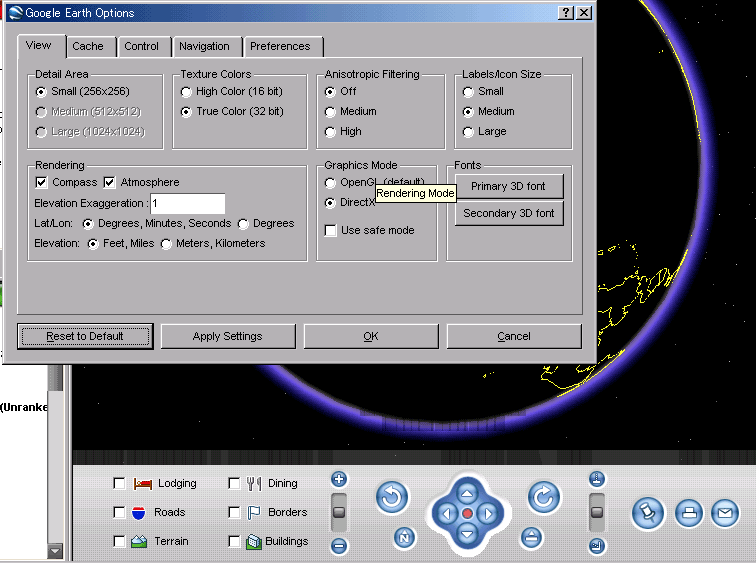Image resolution: width=756 pixels, height=563 pixels.
Task: Click the reset tilt icon
Action: click(531, 537)
